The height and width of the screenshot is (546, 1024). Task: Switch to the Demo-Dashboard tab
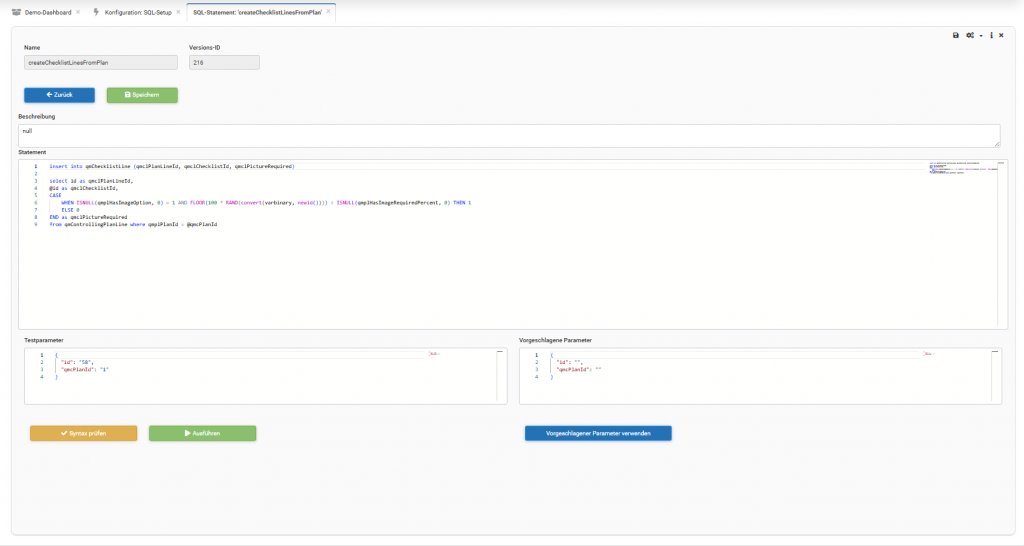click(x=48, y=12)
